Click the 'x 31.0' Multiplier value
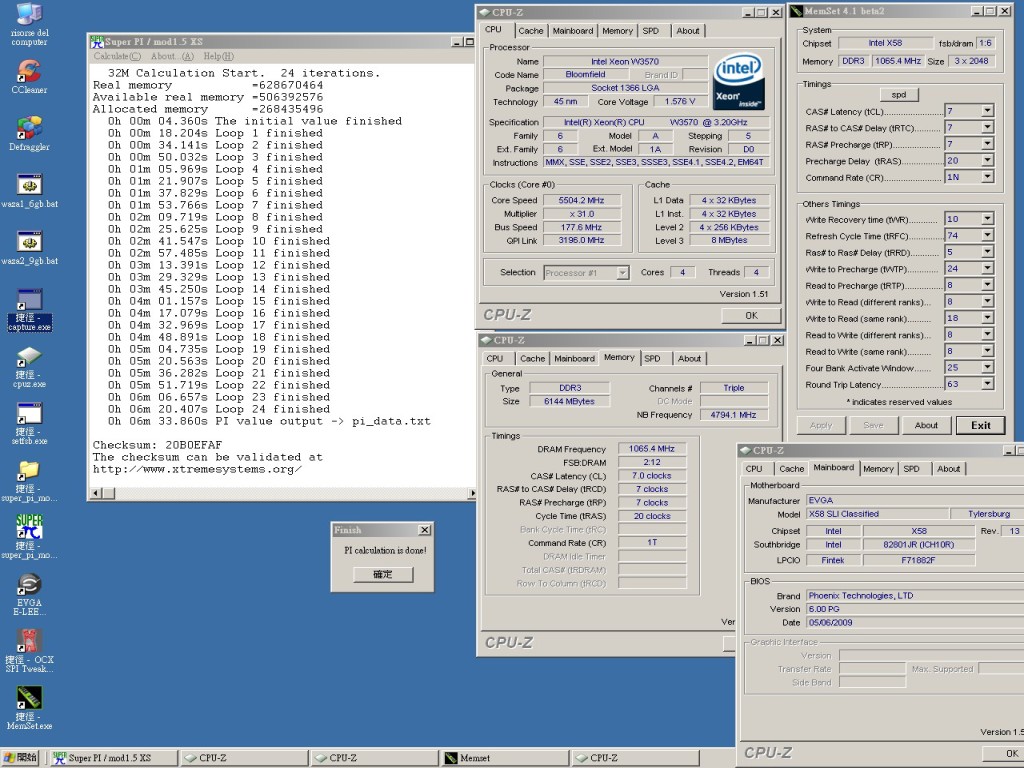The width and height of the screenshot is (1024, 768). tap(581, 214)
